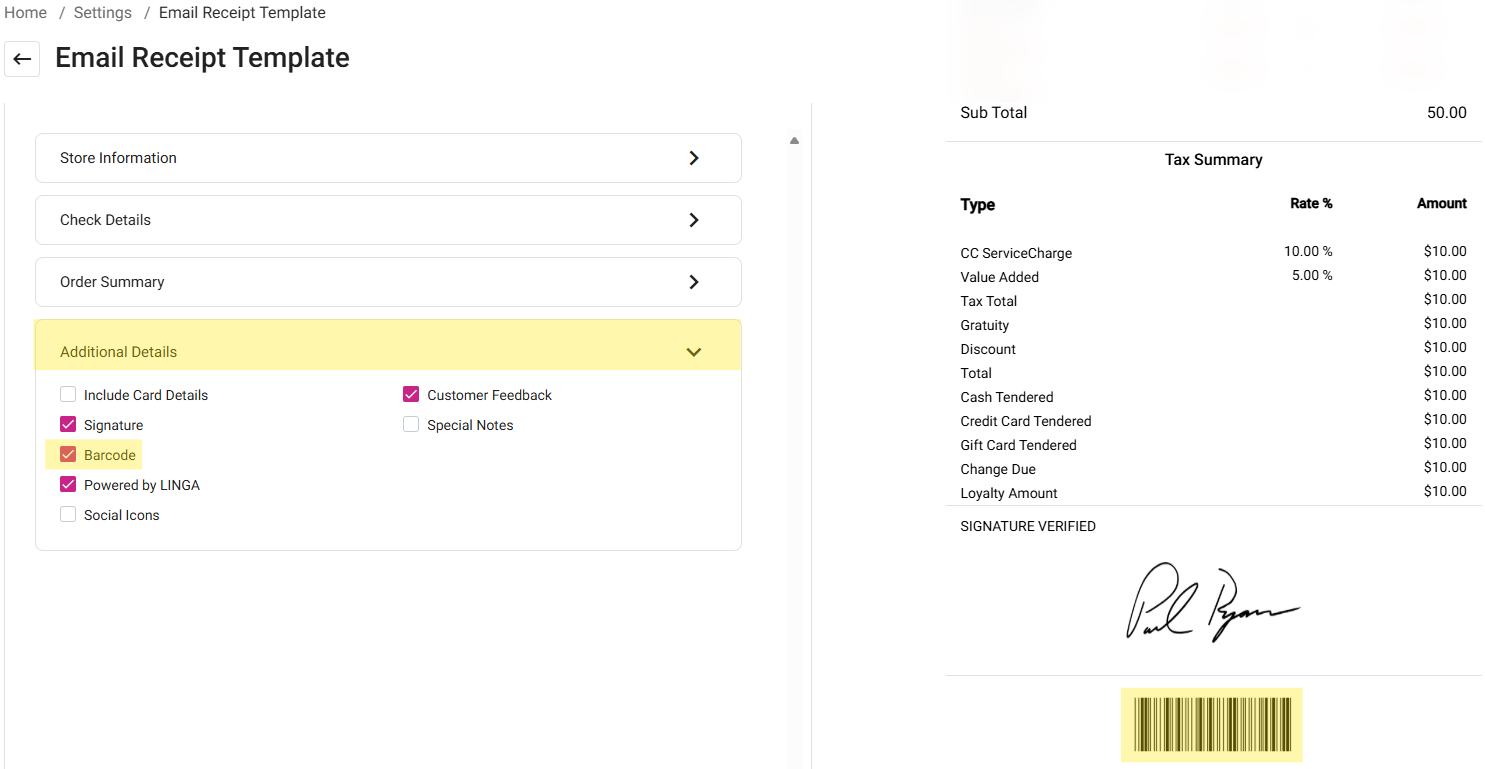
Task: Click the Store Information chevron arrow
Action: pos(694,158)
